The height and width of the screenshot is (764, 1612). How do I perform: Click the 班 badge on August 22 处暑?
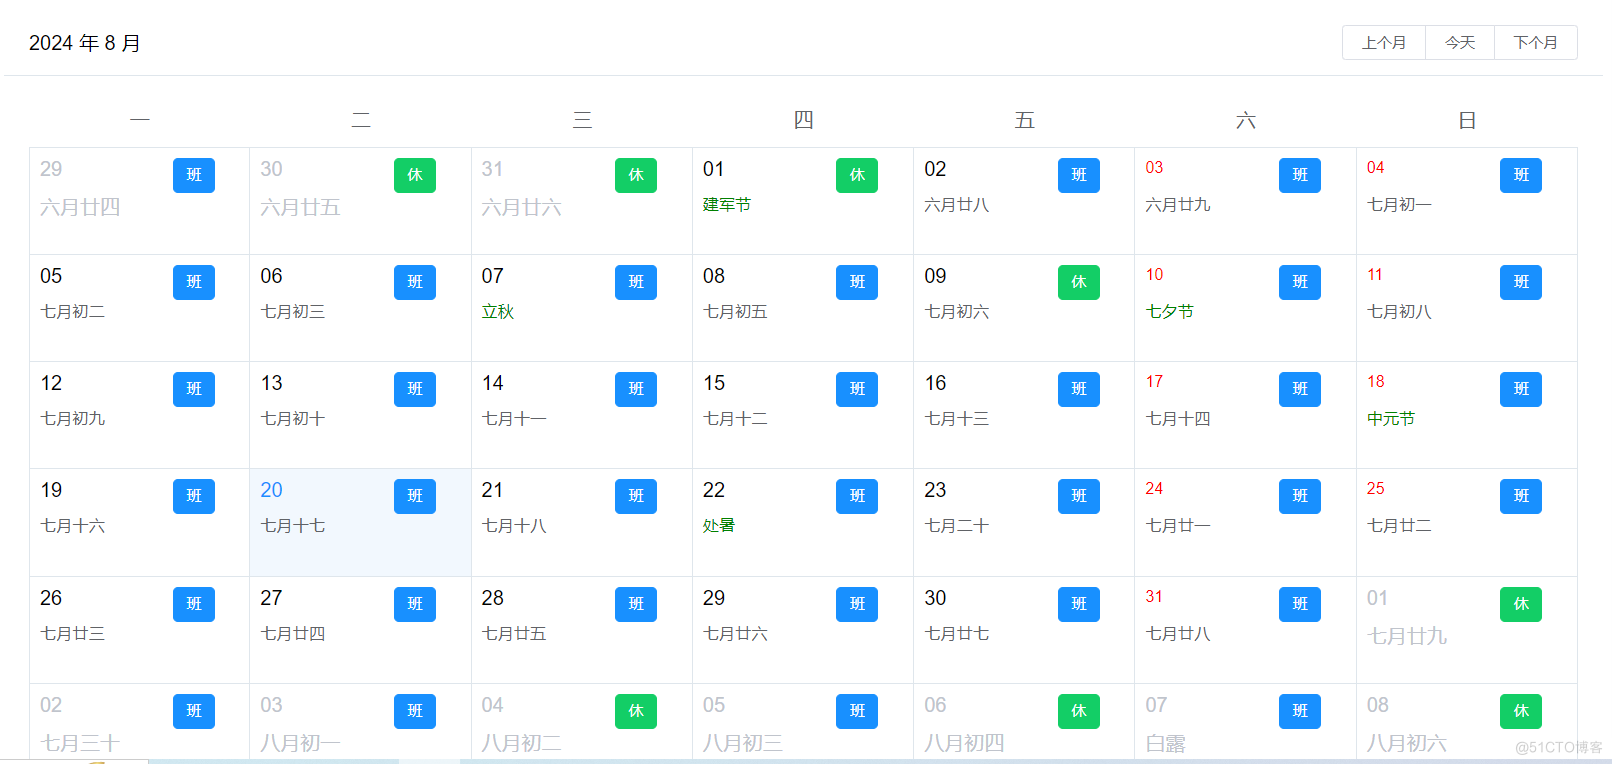tap(857, 496)
